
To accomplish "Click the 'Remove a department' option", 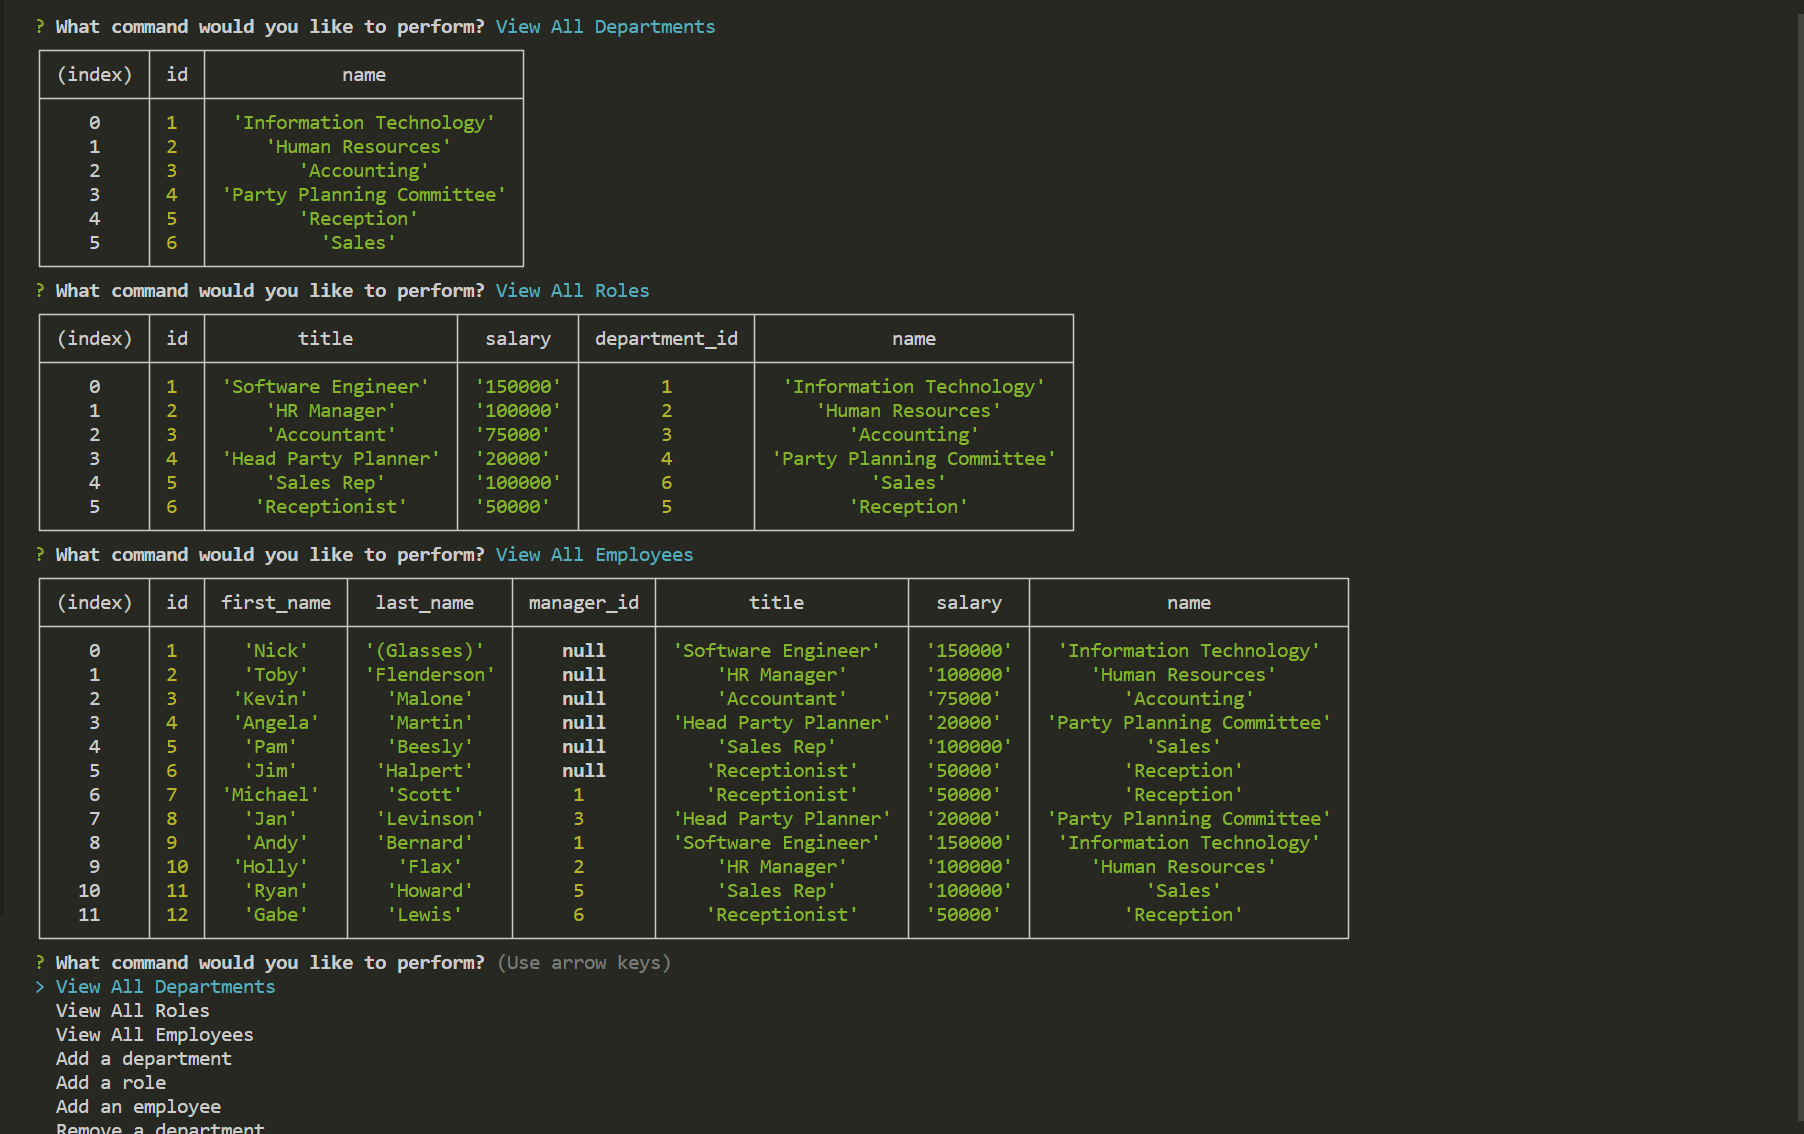I will tap(159, 1126).
